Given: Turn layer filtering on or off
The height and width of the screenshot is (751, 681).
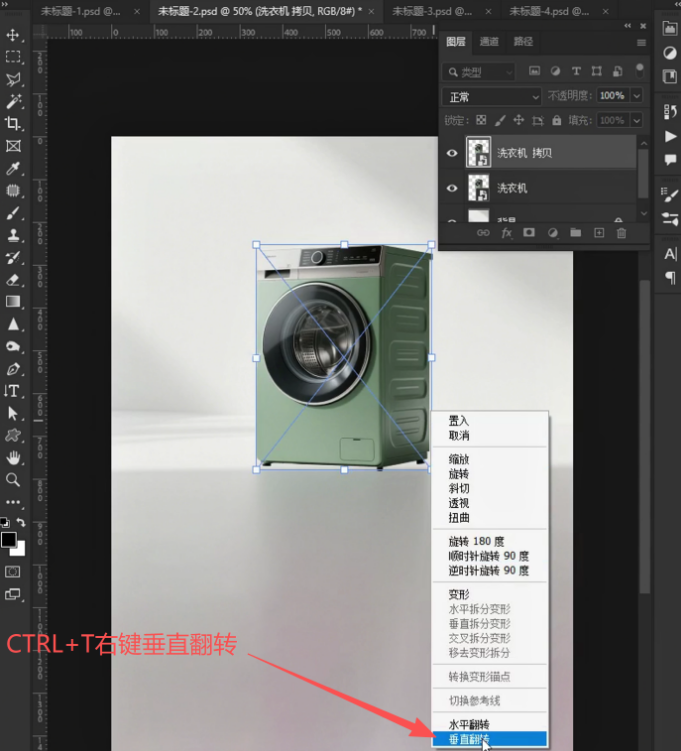Looking at the screenshot, I should pyautogui.click(x=639, y=71).
